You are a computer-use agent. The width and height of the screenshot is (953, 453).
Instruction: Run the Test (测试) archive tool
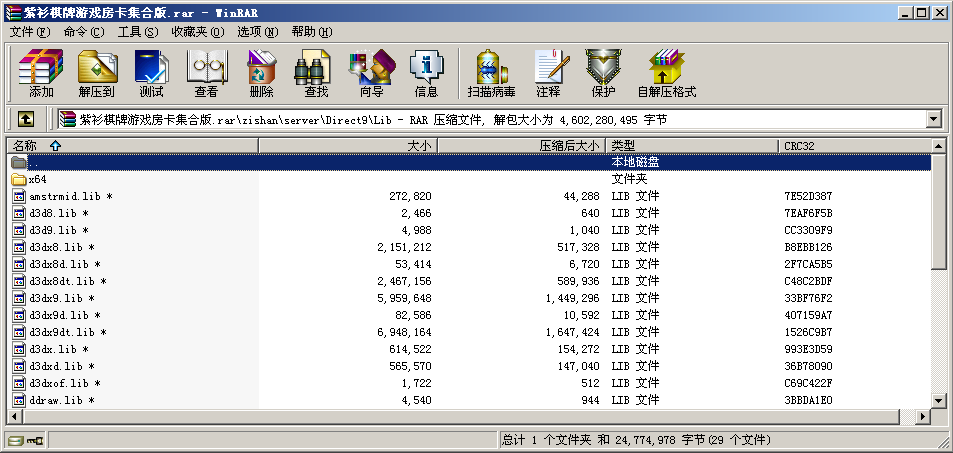(151, 74)
